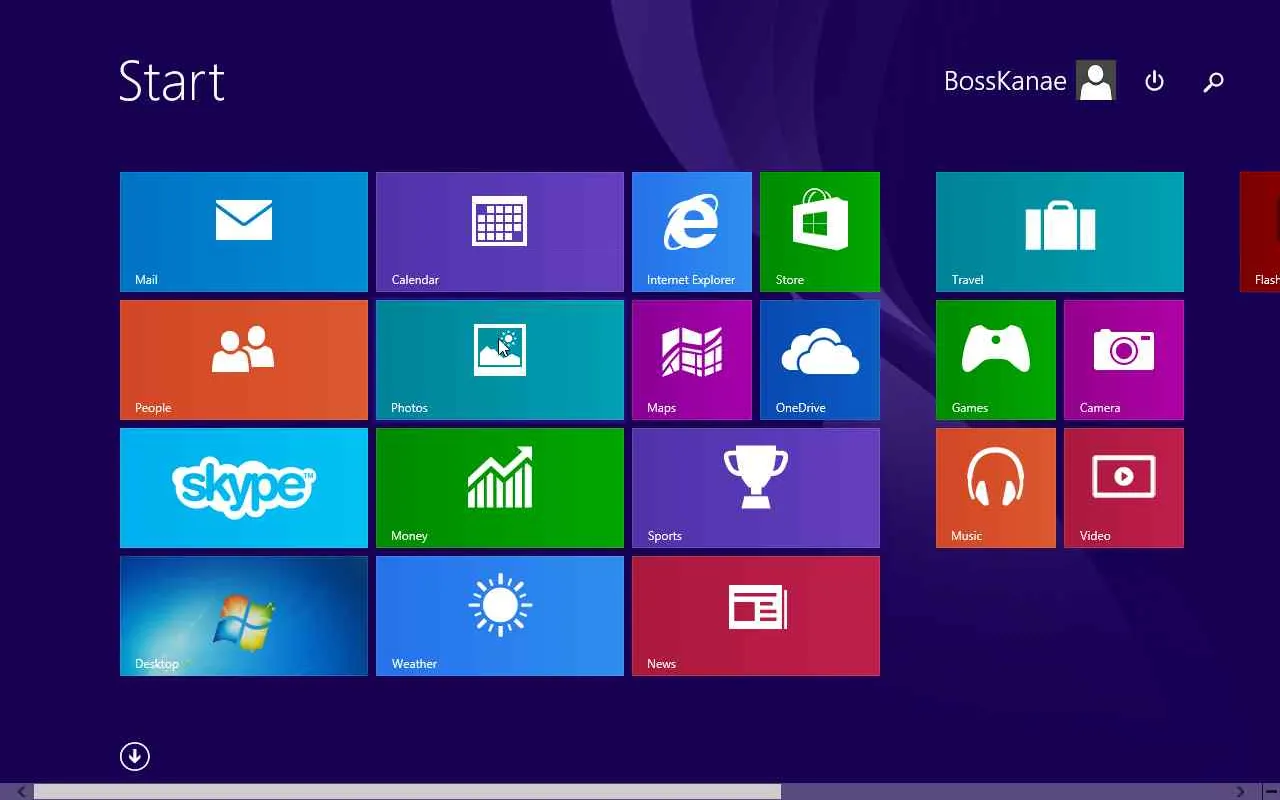Click the BossKanae user account picture
This screenshot has width=1280, height=800.
[1096, 81]
